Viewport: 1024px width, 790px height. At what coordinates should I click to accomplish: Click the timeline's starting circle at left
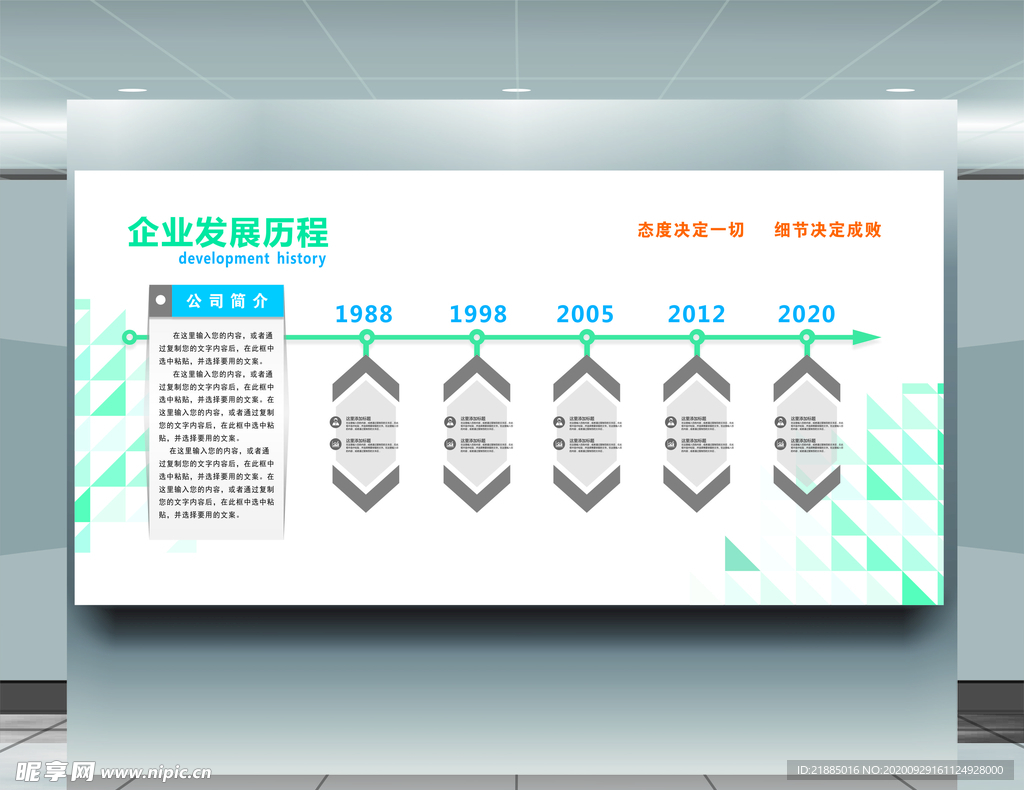point(129,338)
